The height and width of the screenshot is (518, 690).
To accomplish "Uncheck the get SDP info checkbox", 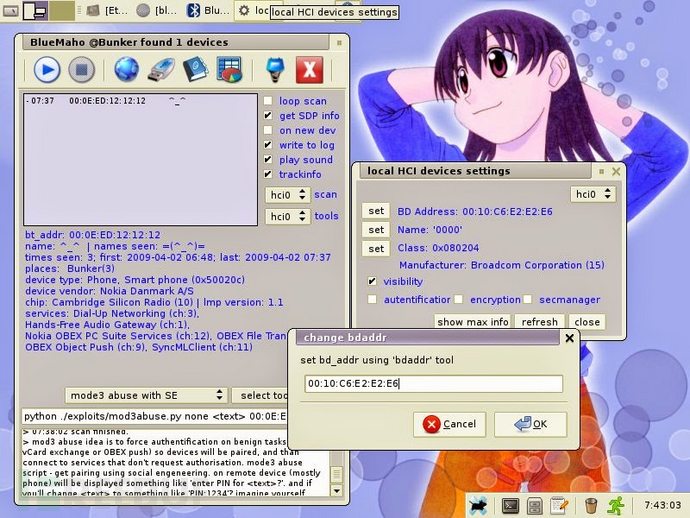I will click(268, 115).
